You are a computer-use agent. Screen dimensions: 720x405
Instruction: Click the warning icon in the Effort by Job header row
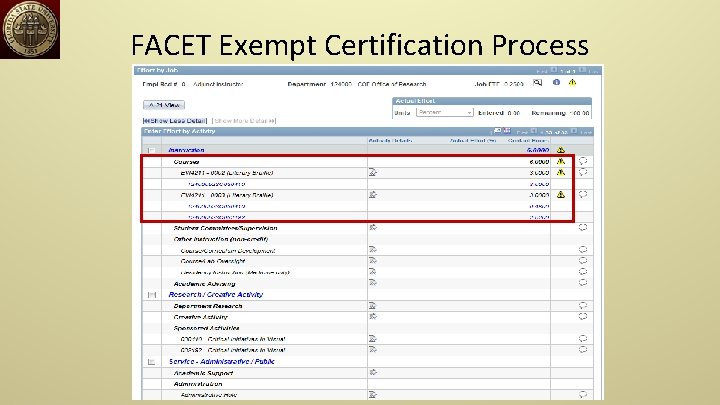pos(572,83)
